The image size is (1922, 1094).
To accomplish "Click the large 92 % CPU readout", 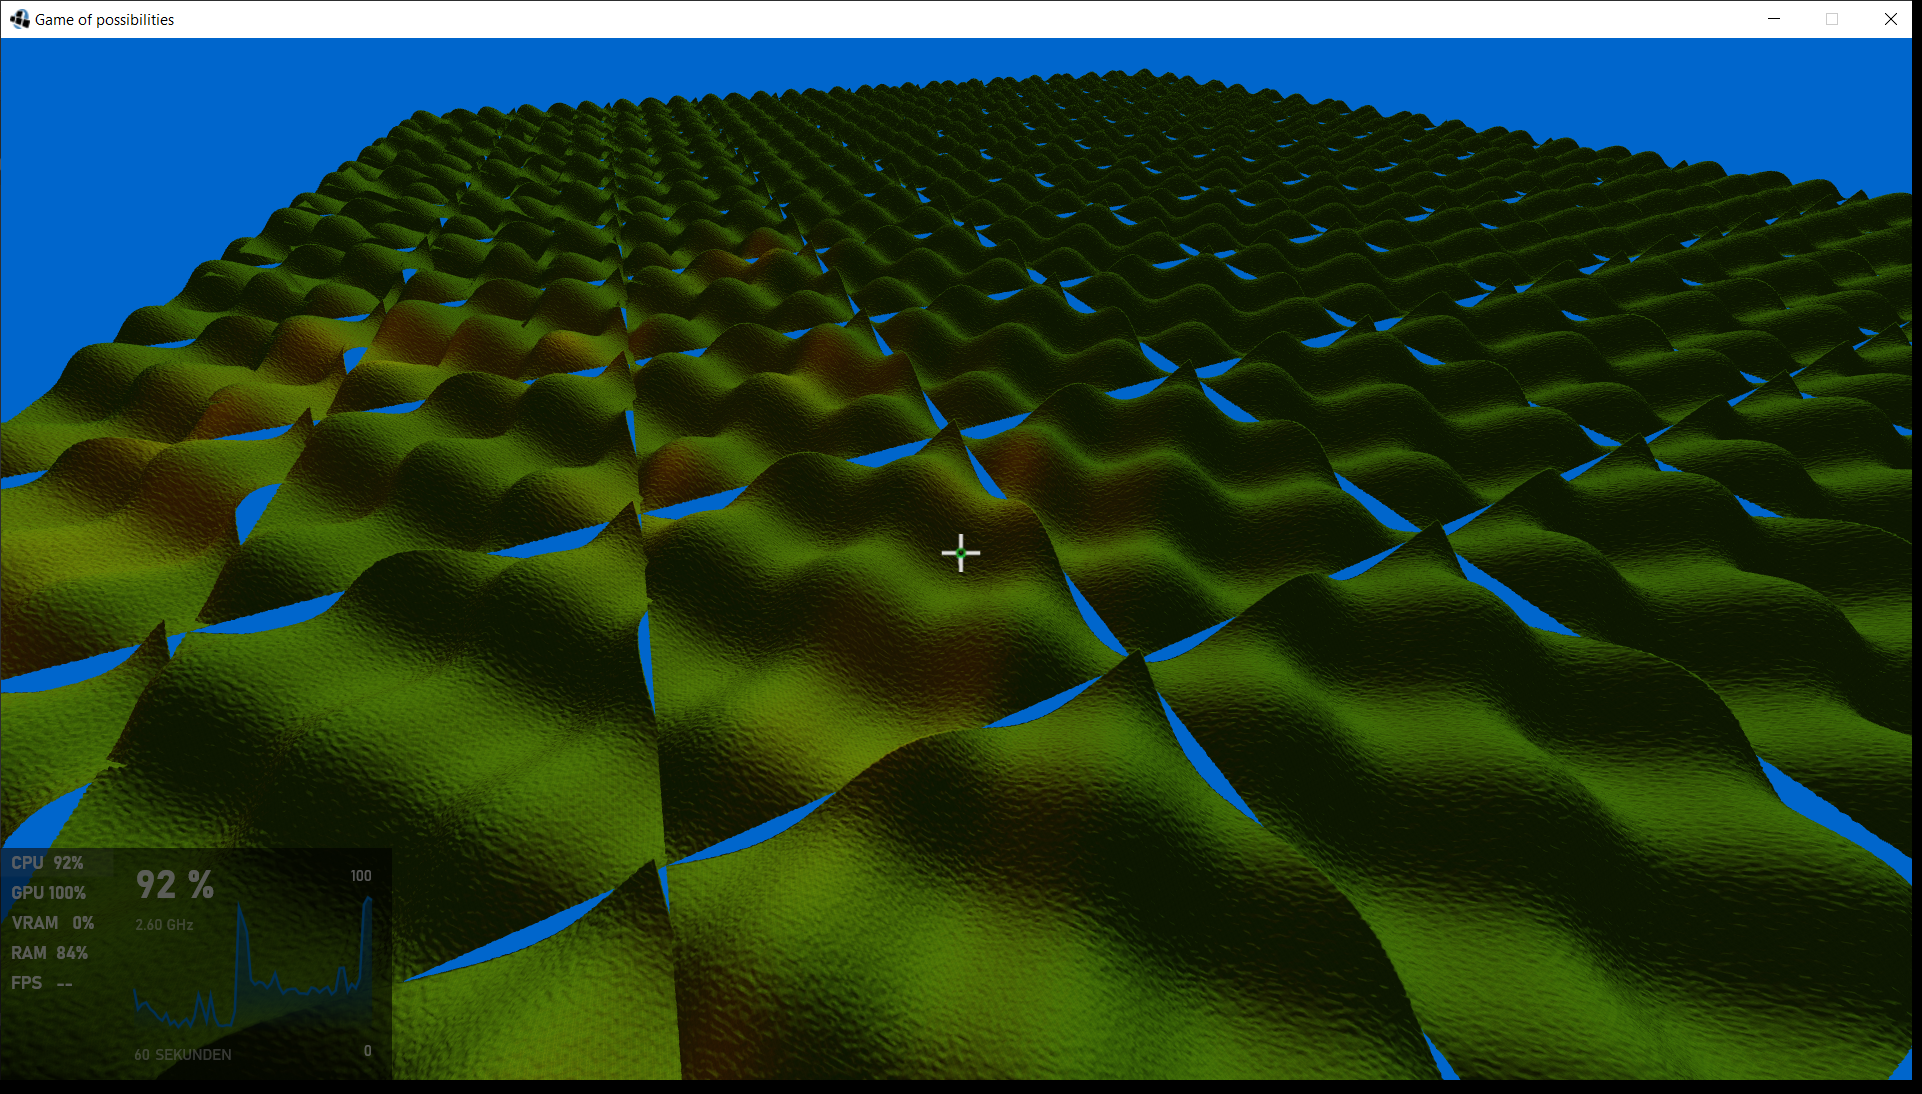I will point(175,885).
